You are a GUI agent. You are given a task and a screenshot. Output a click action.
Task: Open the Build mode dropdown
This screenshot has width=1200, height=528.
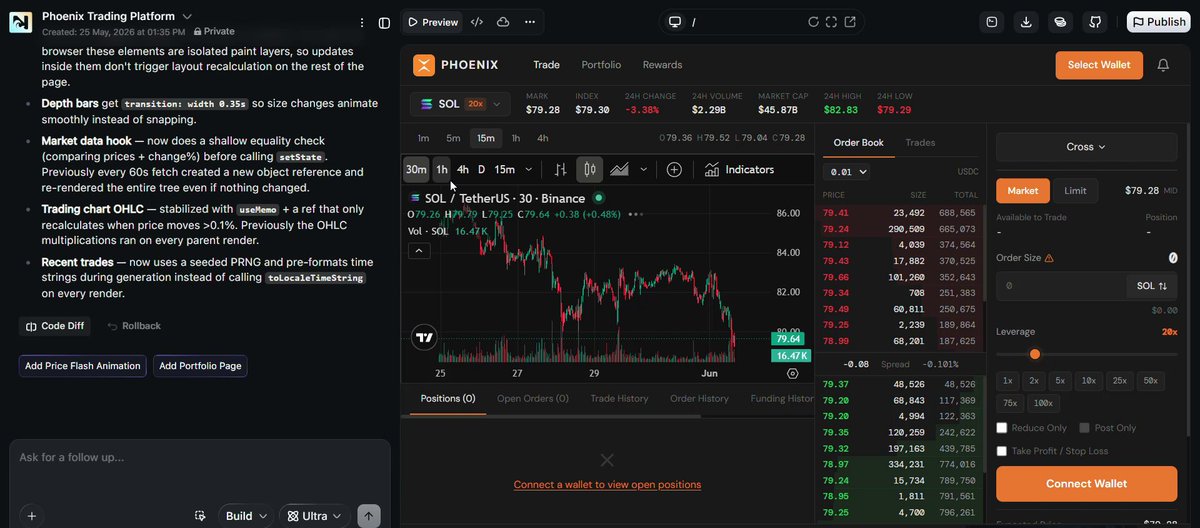[247, 516]
